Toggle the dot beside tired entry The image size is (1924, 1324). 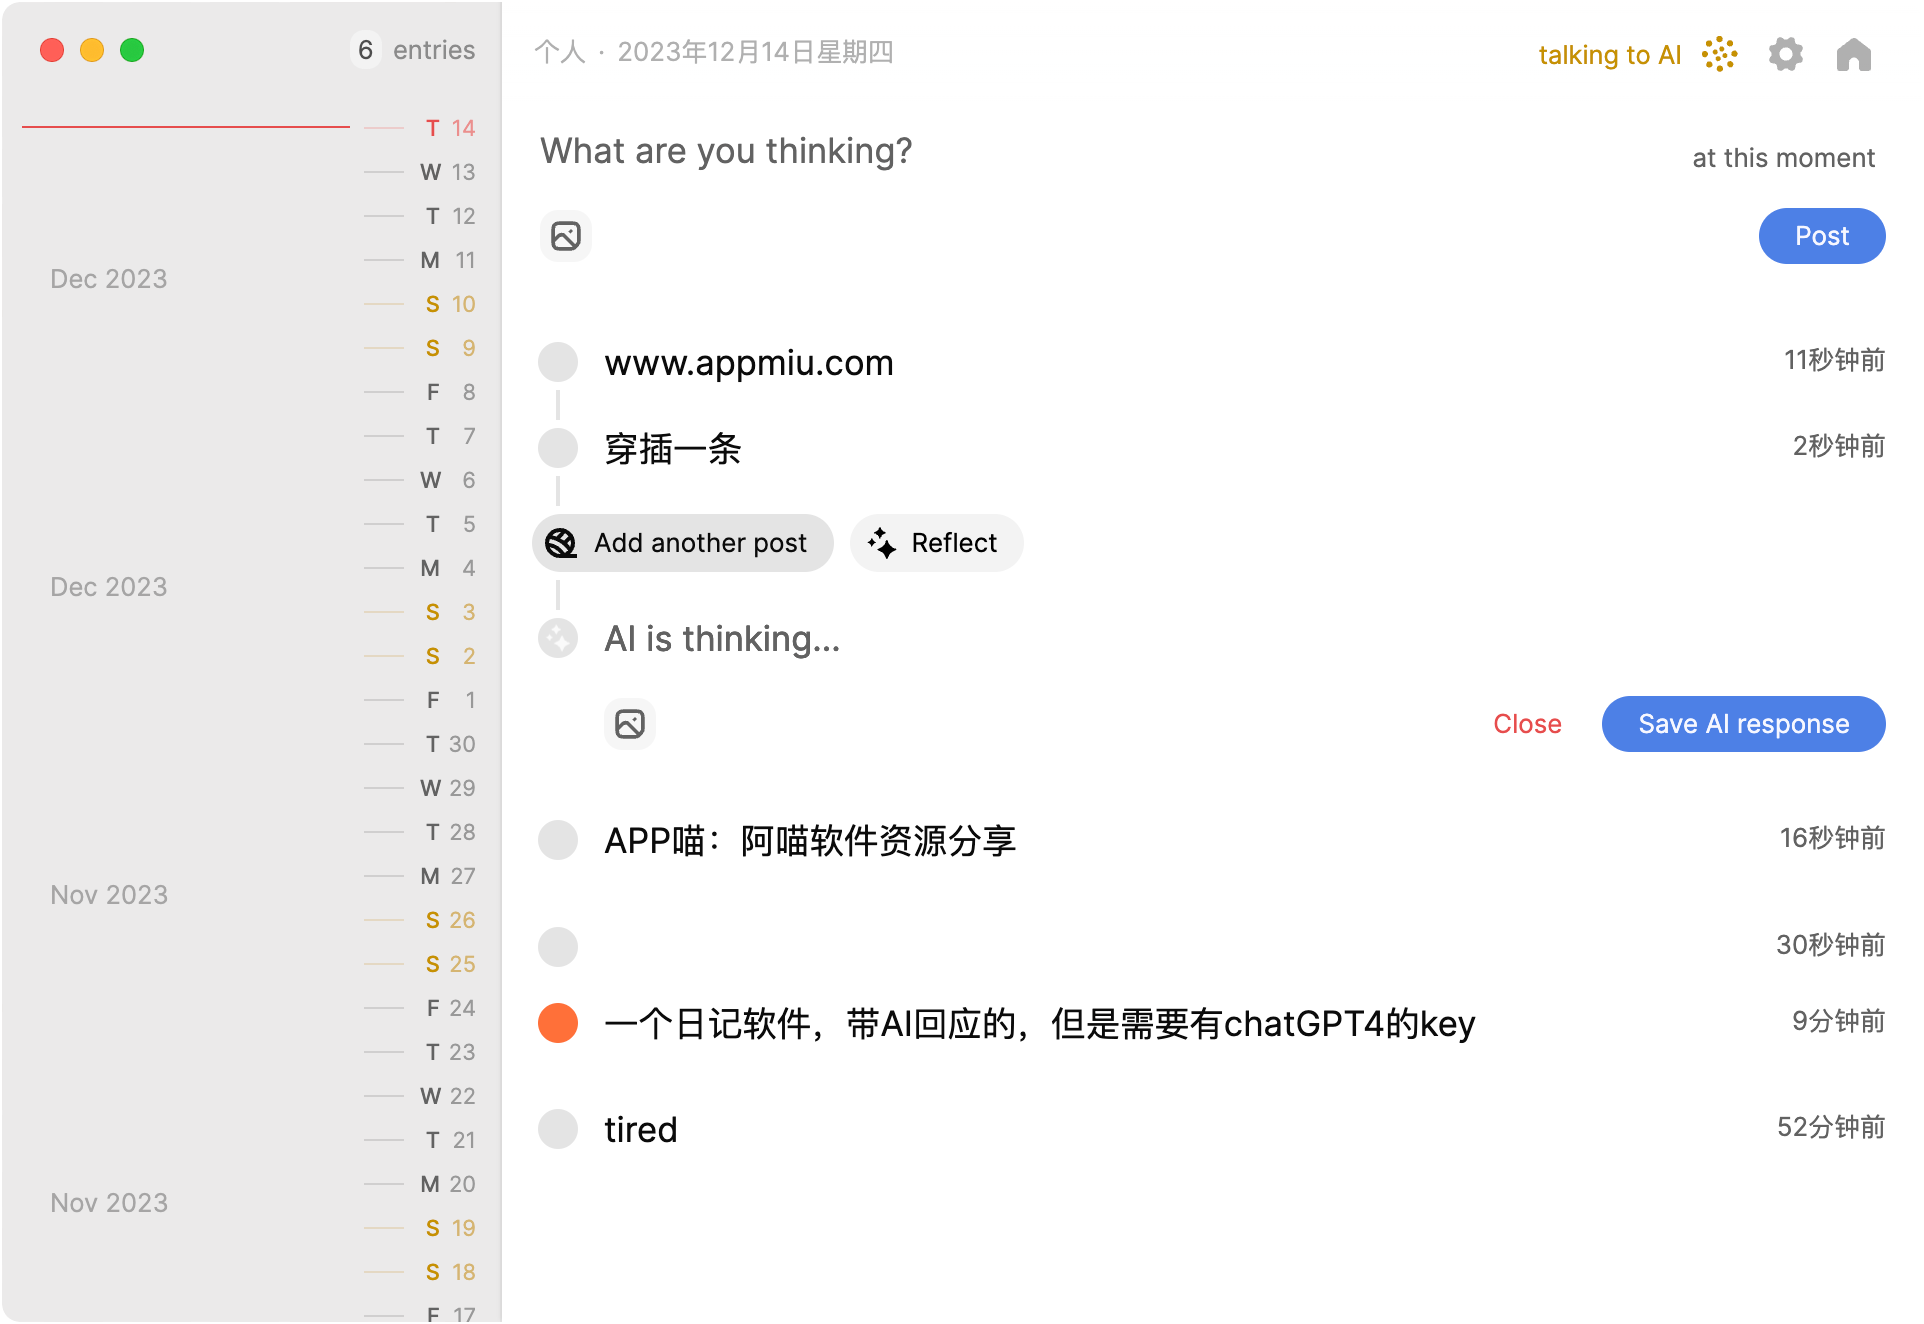click(x=558, y=1129)
